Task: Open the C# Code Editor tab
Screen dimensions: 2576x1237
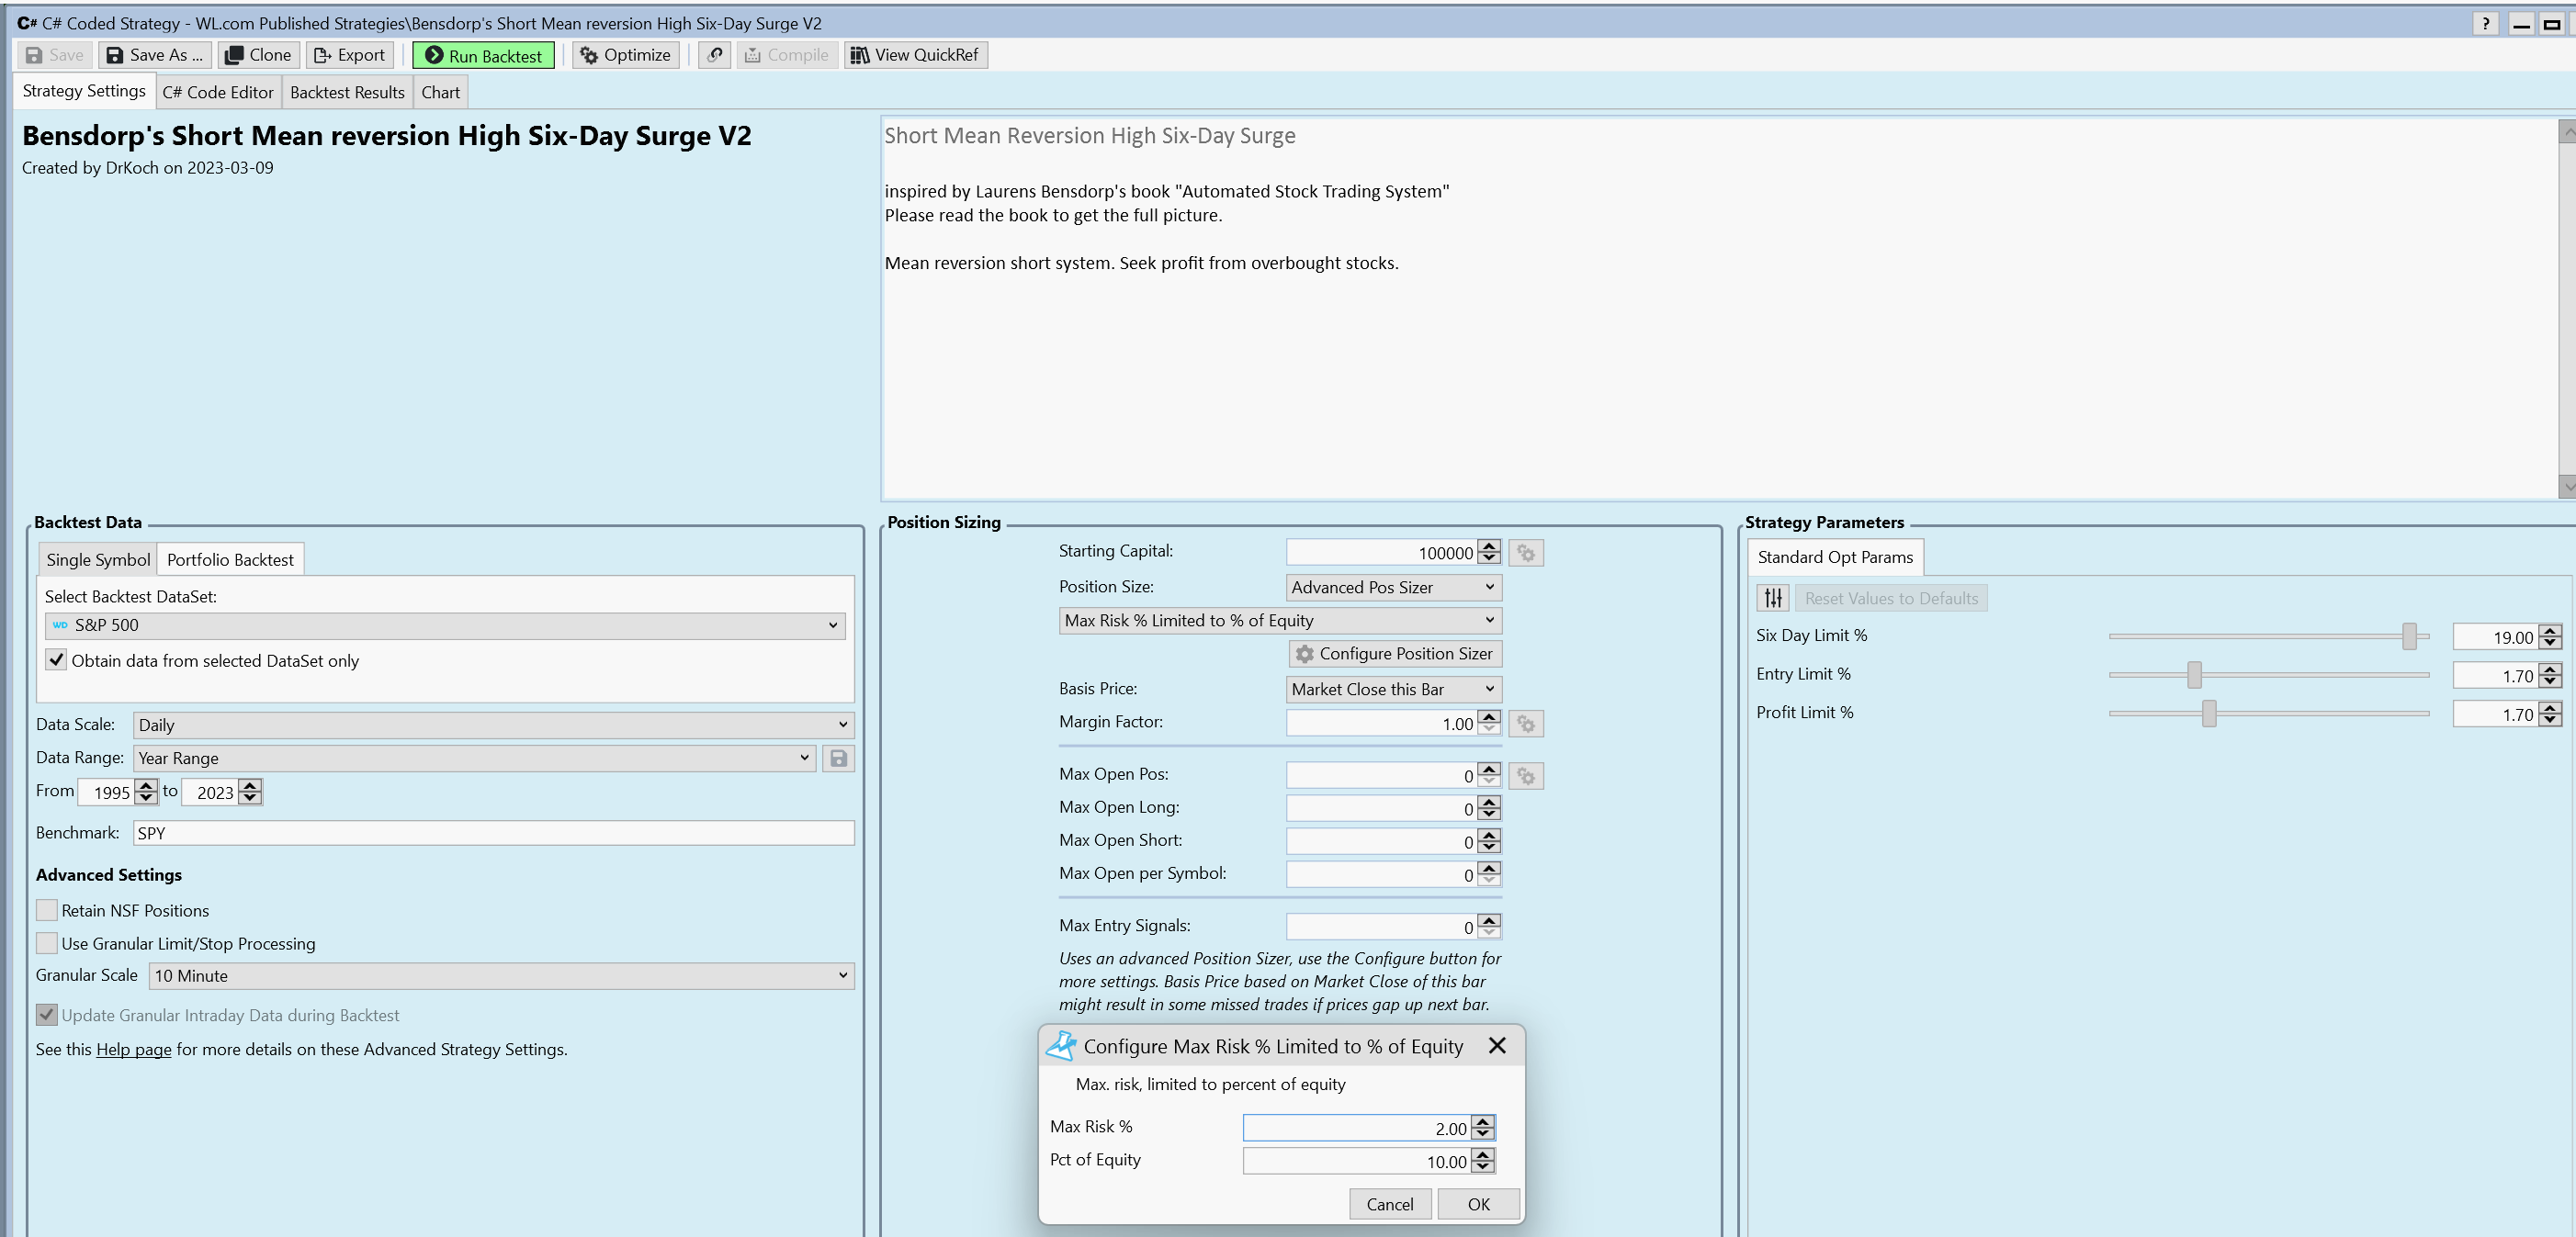Action: 217,92
